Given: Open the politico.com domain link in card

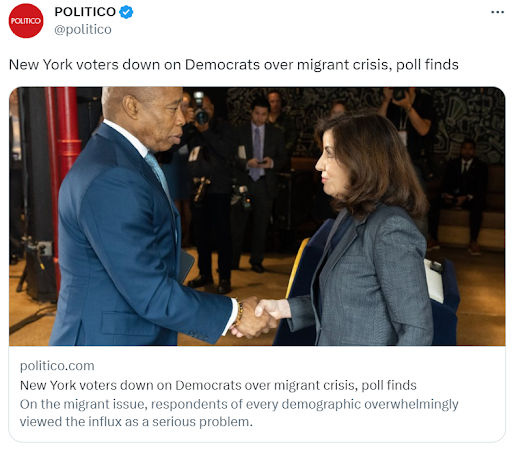Looking at the screenshot, I should pyautogui.click(x=57, y=366).
